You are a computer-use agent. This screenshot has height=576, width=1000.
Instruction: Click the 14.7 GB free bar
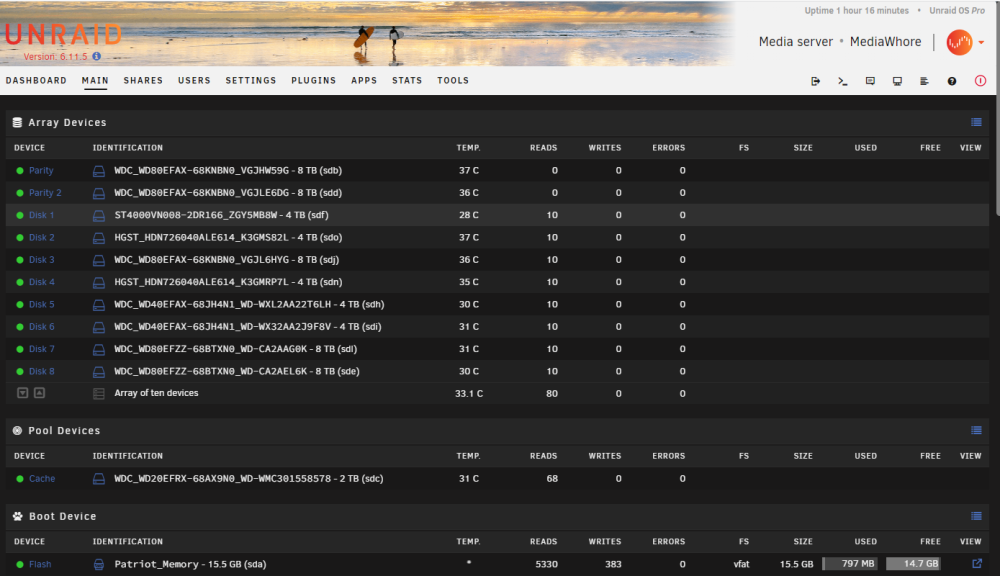pyautogui.click(x=913, y=563)
